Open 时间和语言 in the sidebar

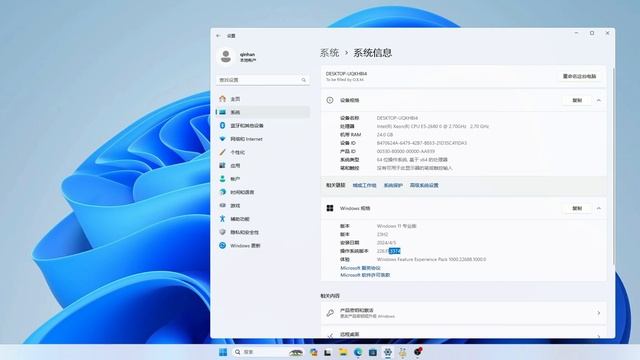pyautogui.click(x=262, y=192)
